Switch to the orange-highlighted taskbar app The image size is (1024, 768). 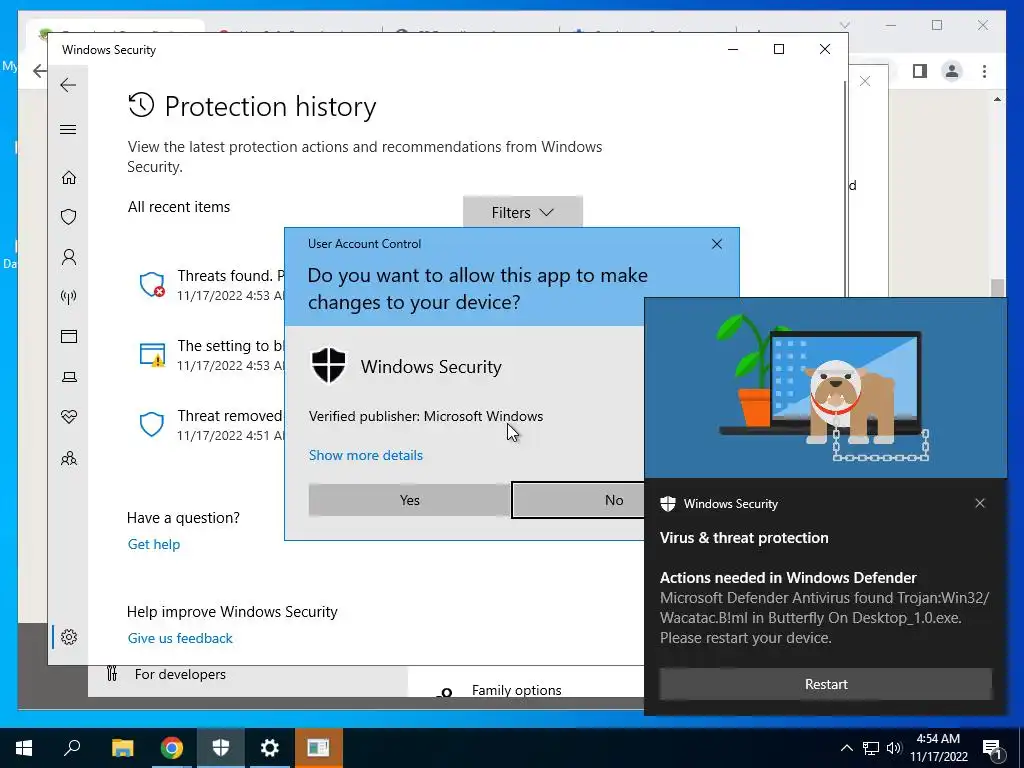pyautogui.click(x=319, y=748)
